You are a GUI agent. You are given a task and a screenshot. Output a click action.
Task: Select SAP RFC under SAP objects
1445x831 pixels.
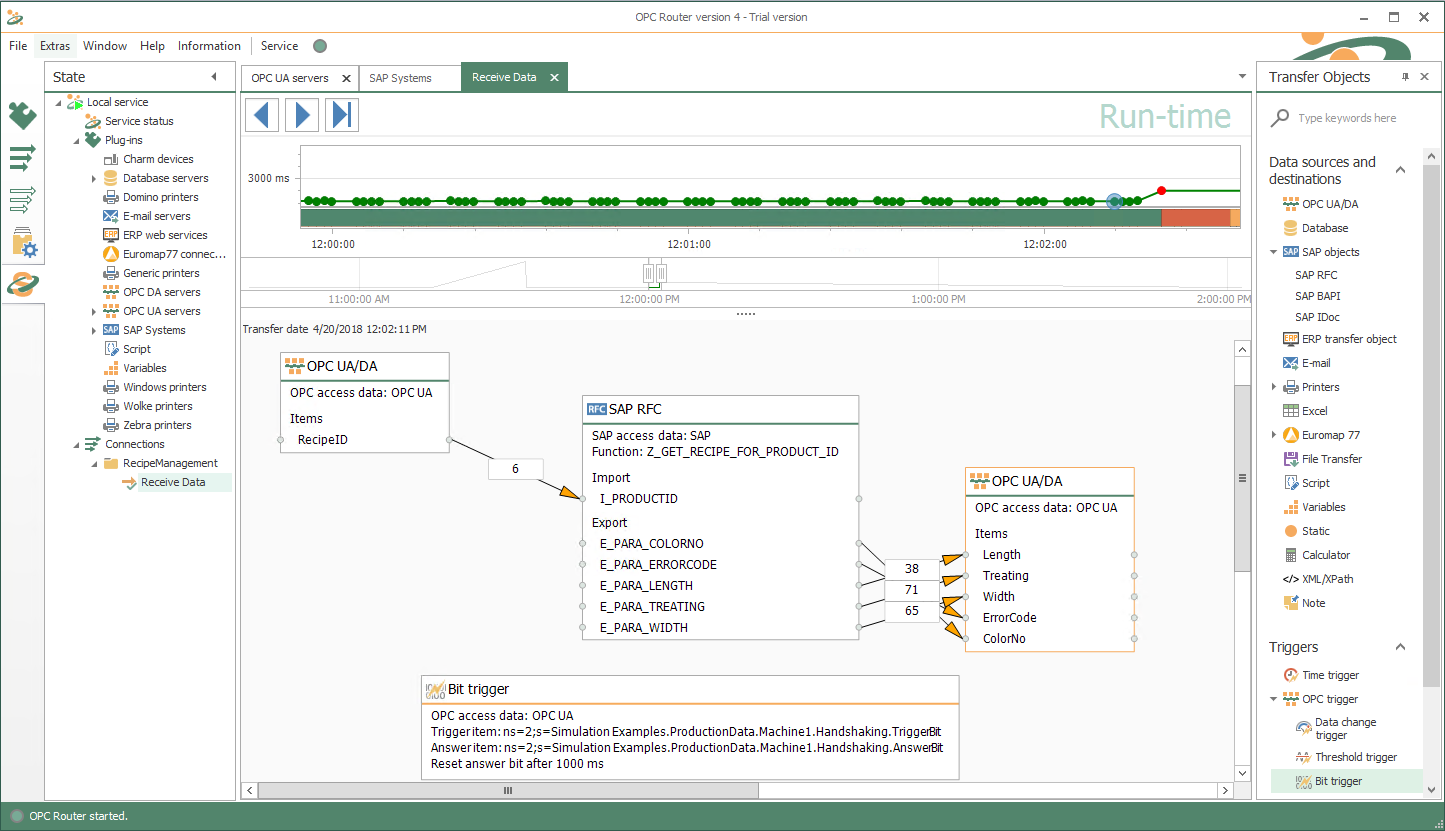click(1316, 275)
